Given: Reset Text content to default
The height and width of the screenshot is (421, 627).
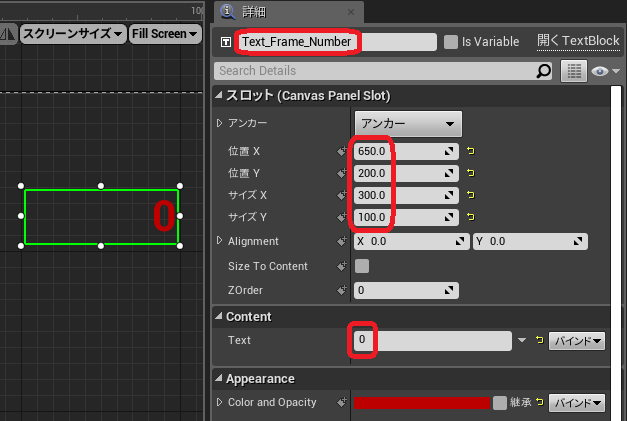Looking at the screenshot, I should [539, 340].
